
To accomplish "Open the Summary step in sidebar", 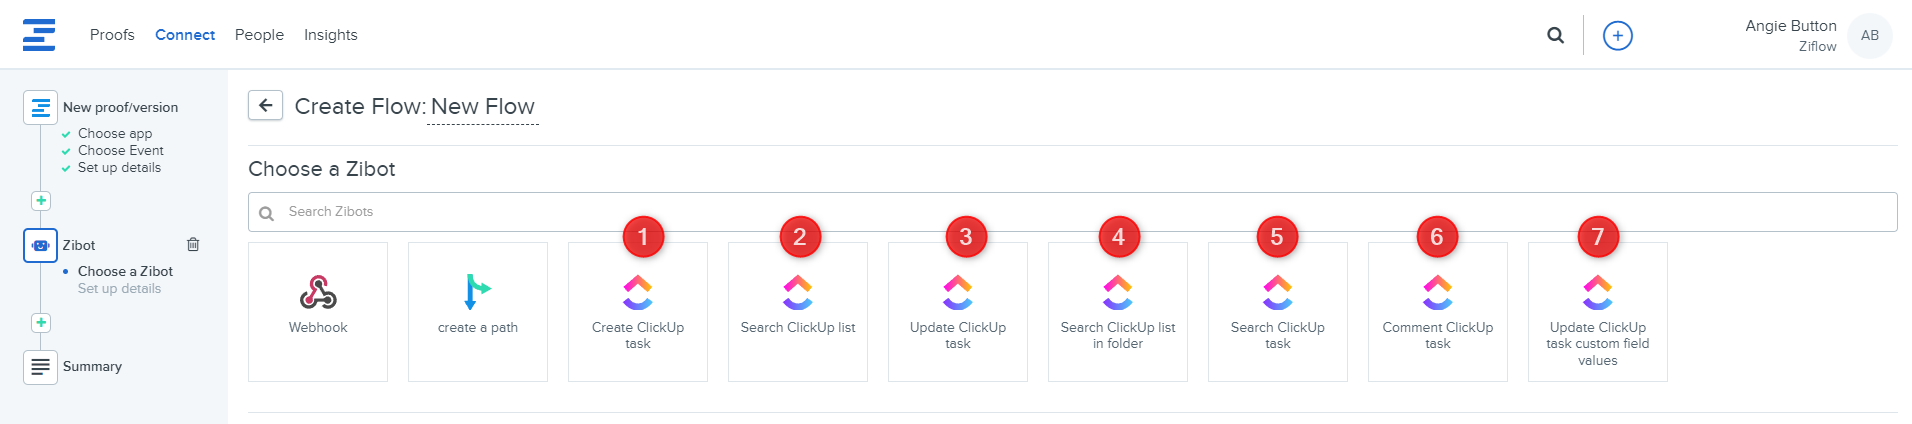I will (92, 367).
